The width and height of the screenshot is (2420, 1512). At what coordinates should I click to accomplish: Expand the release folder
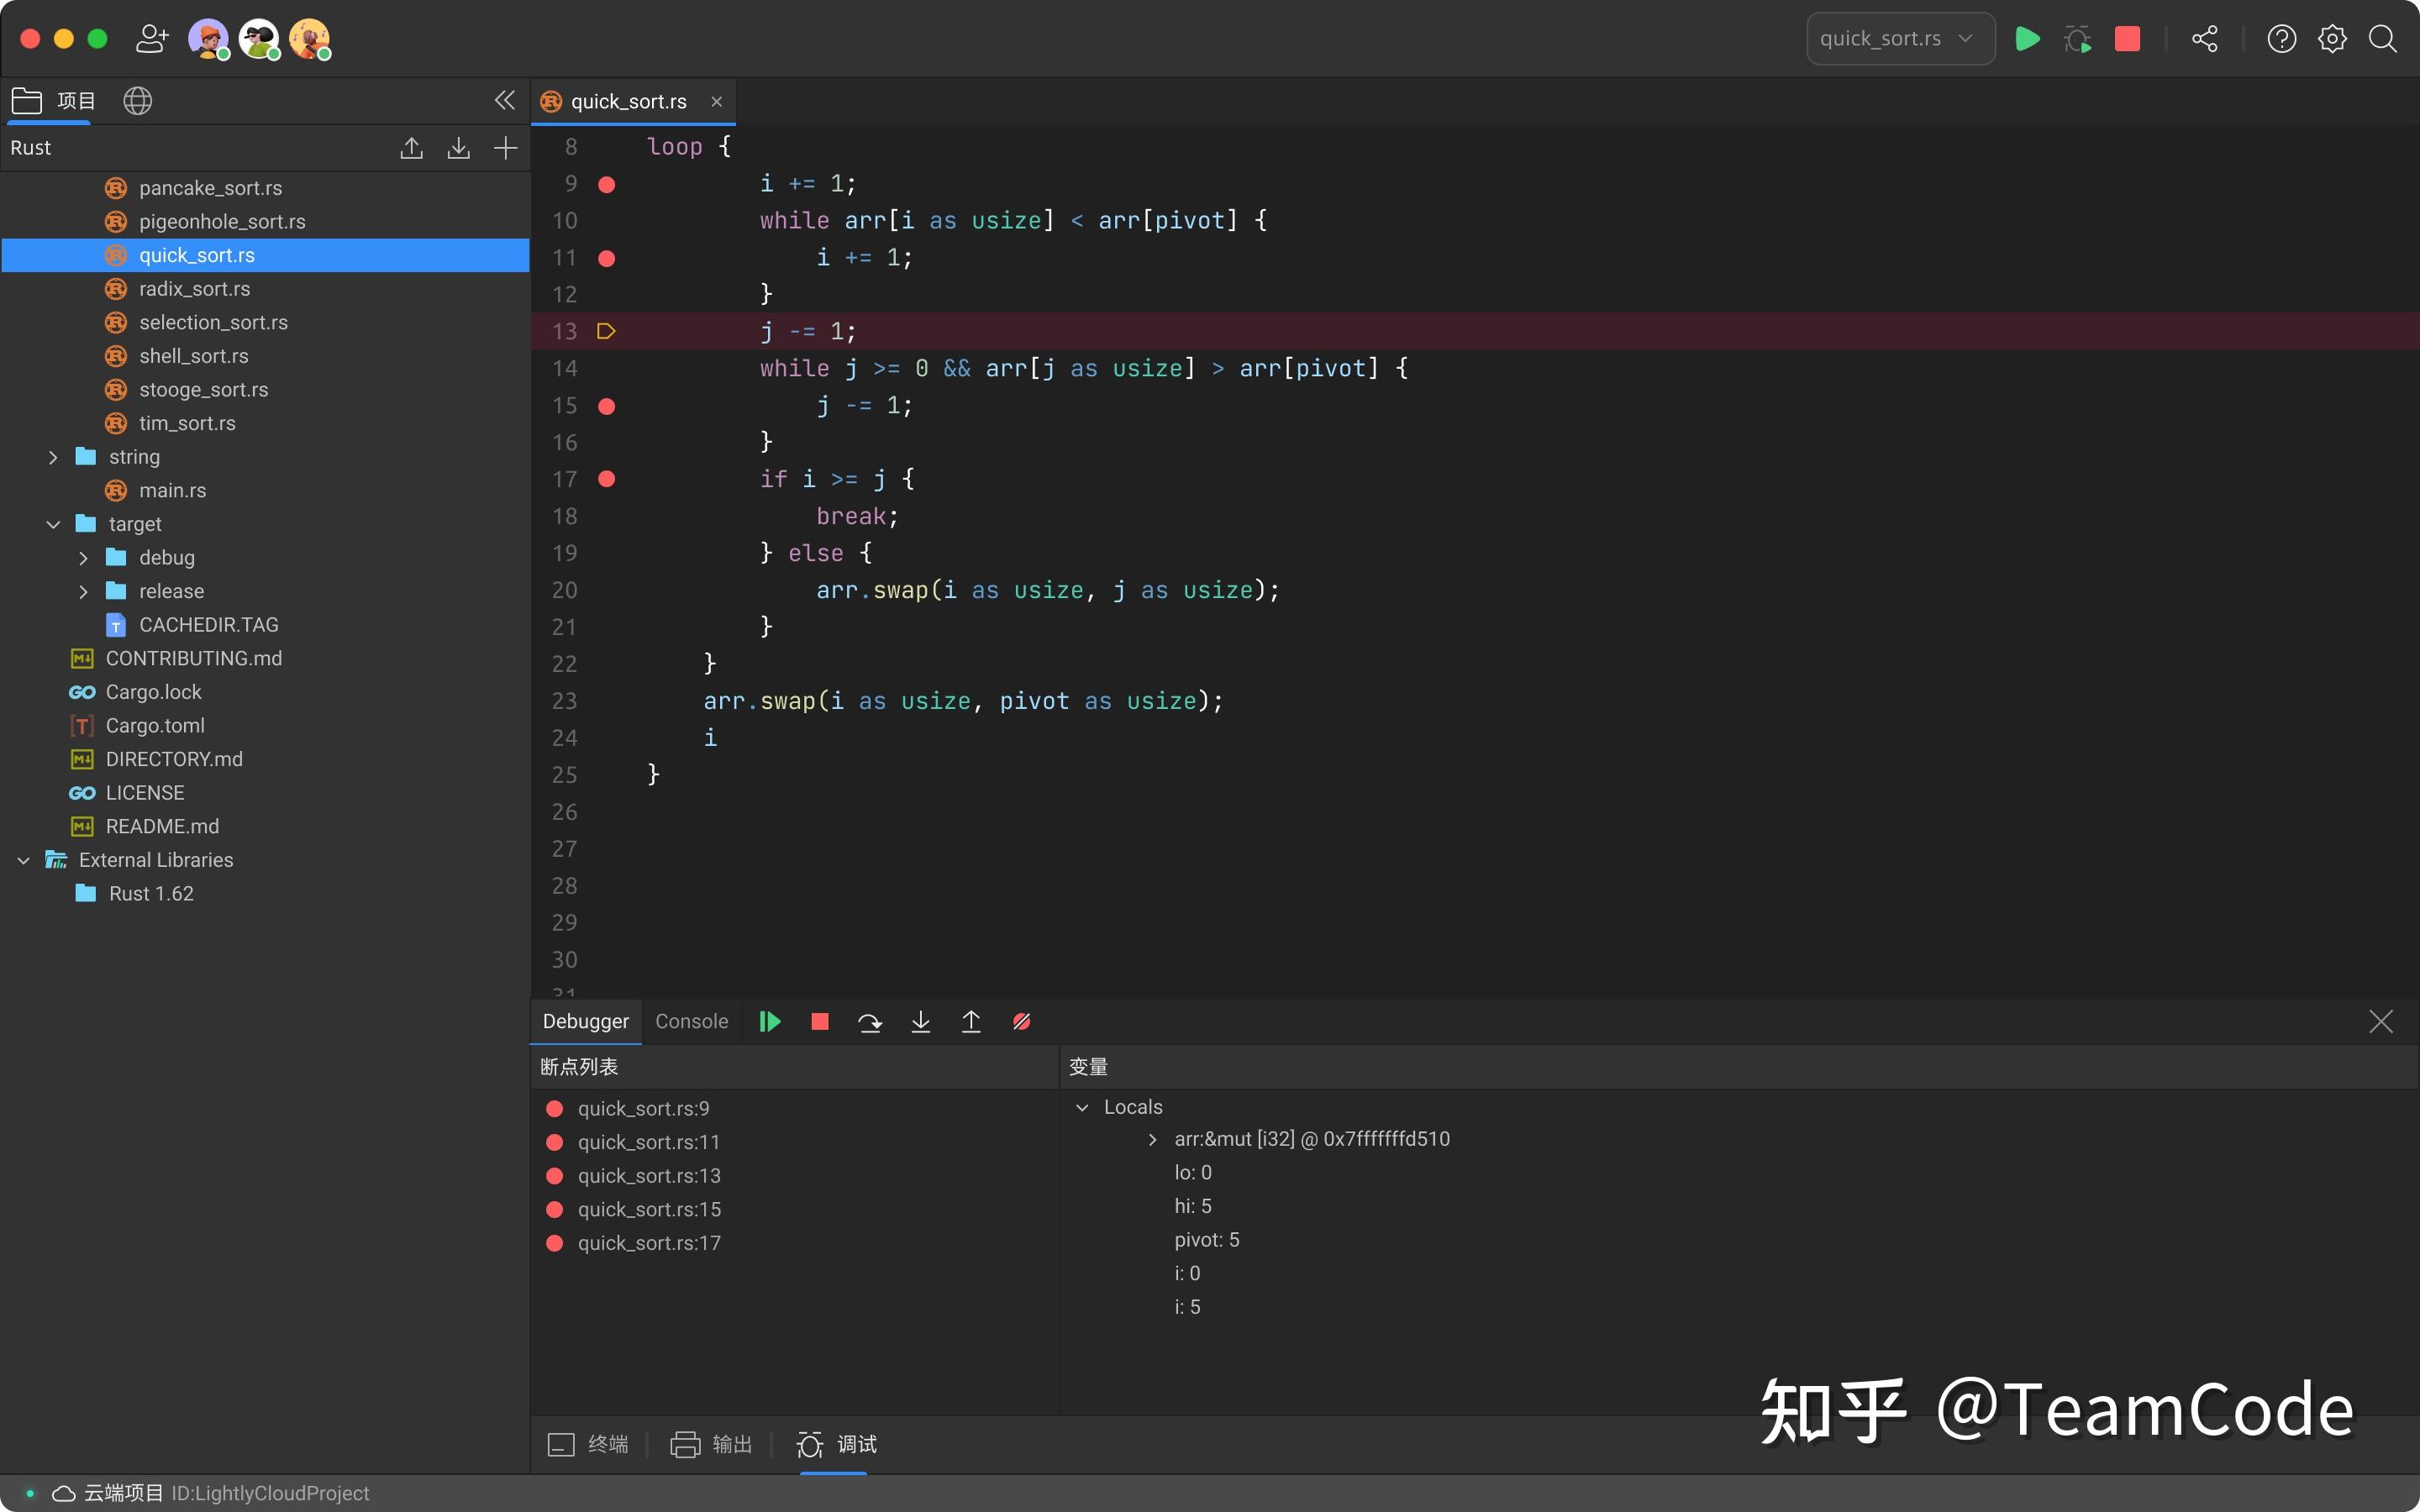[x=84, y=590]
